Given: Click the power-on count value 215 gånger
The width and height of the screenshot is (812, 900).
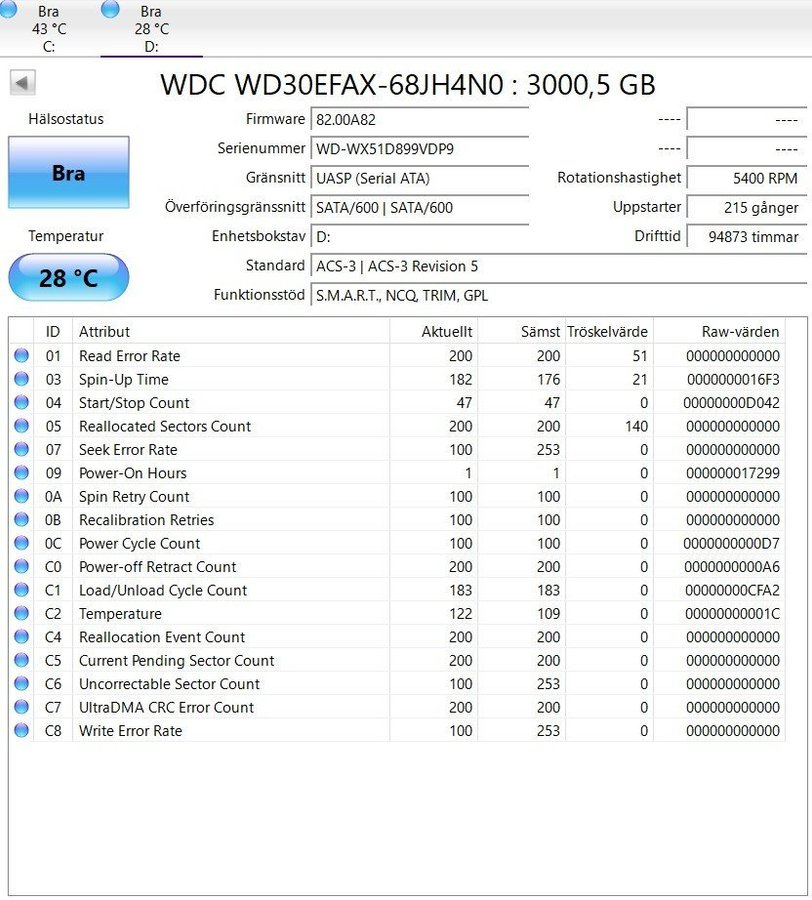Looking at the screenshot, I should tap(747, 207).
